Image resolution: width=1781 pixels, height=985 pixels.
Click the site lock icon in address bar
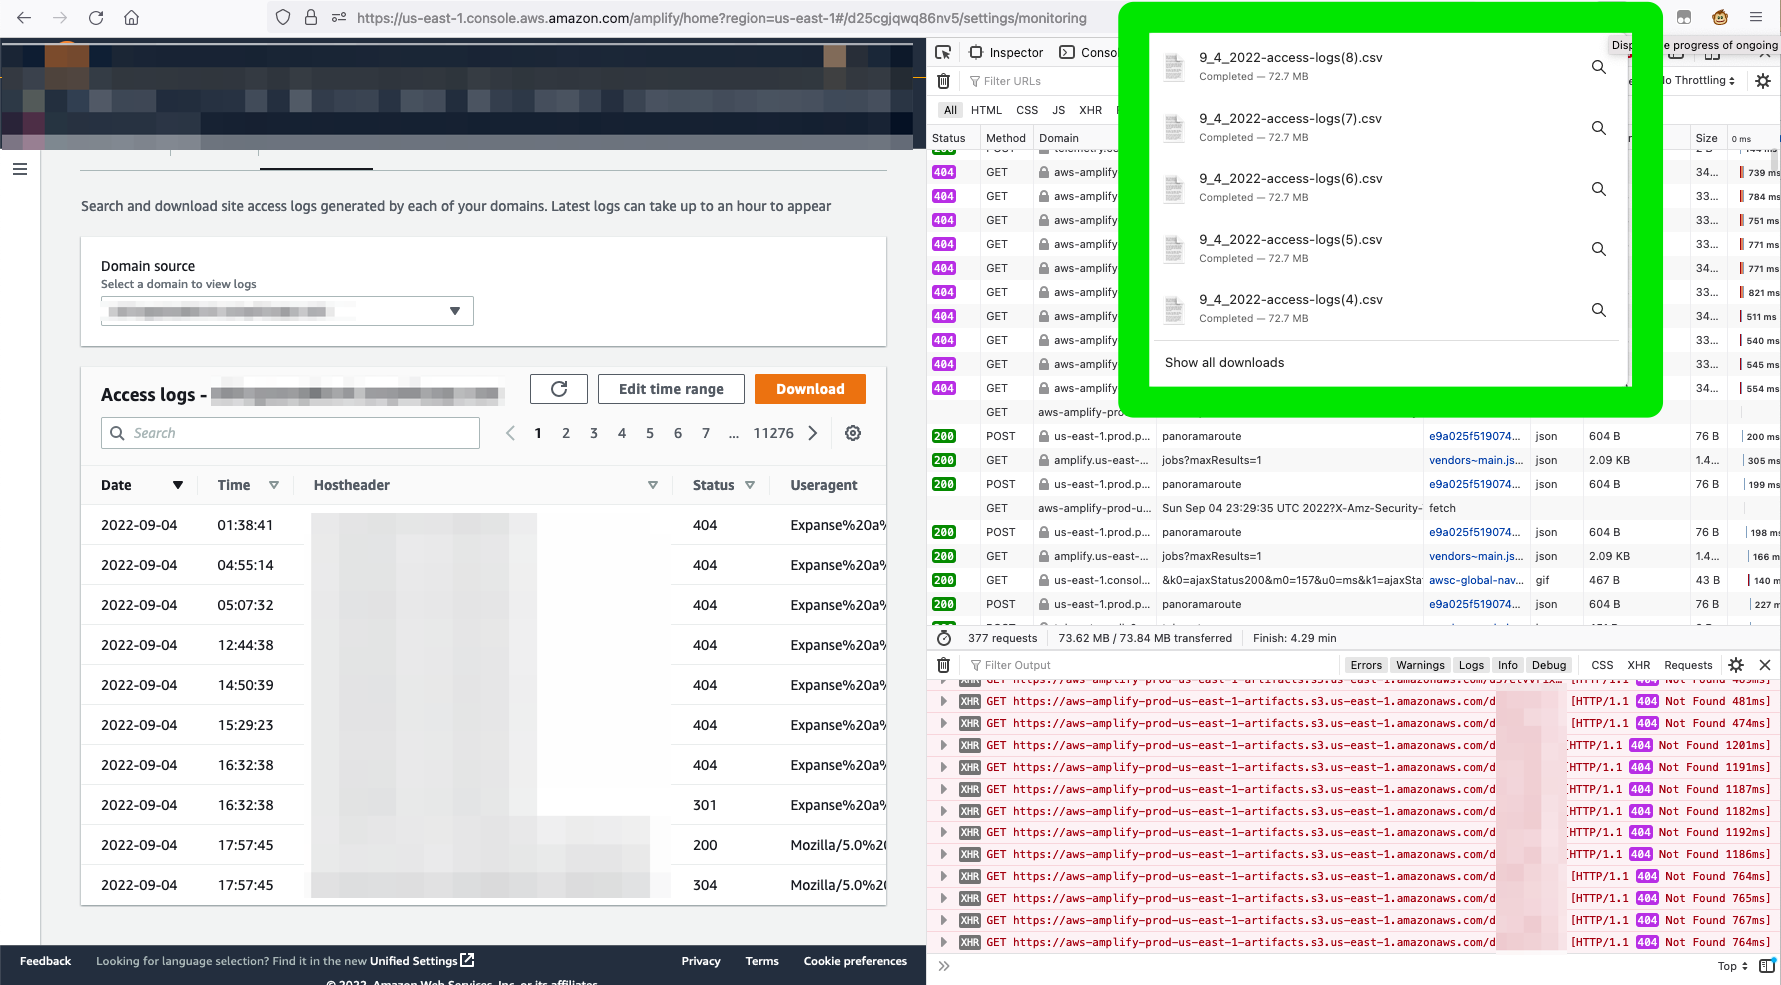coord(311,17)
